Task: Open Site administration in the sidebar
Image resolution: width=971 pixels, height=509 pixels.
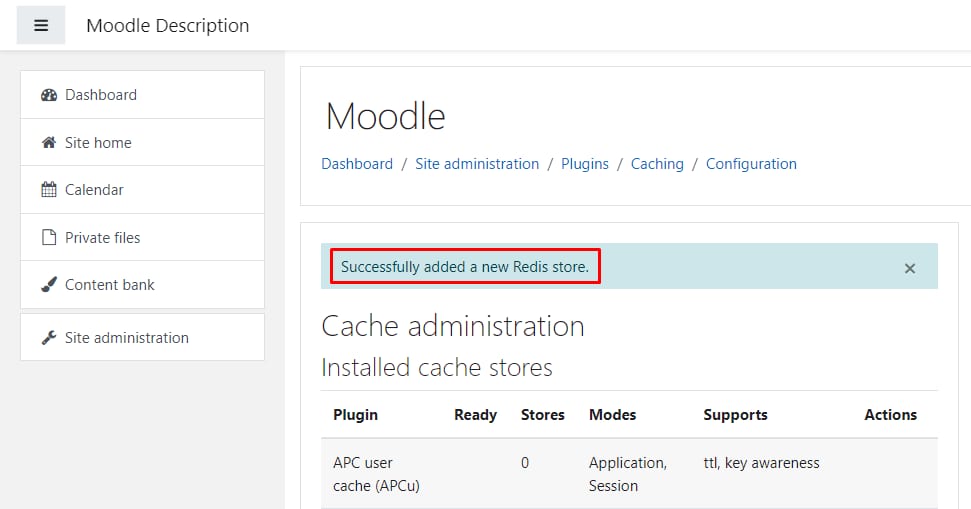Action: (142, 337)
